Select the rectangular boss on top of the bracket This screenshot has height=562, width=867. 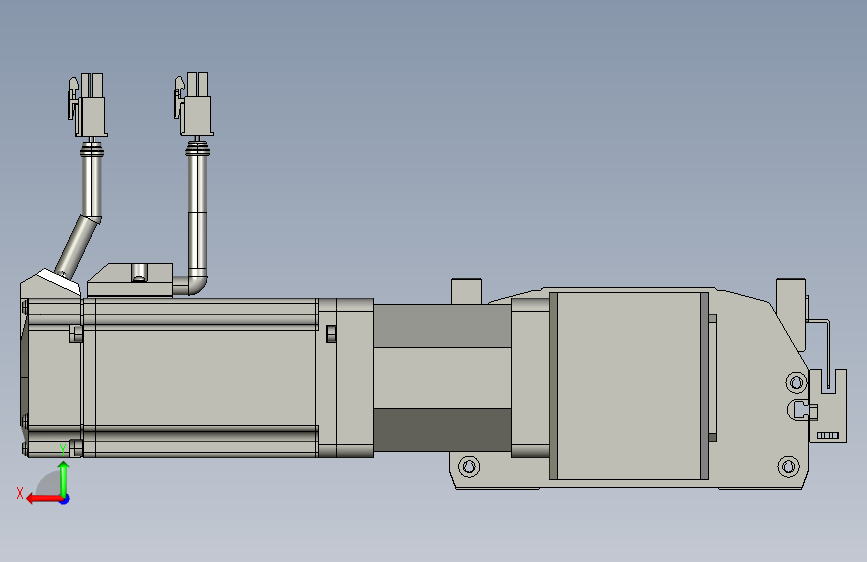coord(466,291)
